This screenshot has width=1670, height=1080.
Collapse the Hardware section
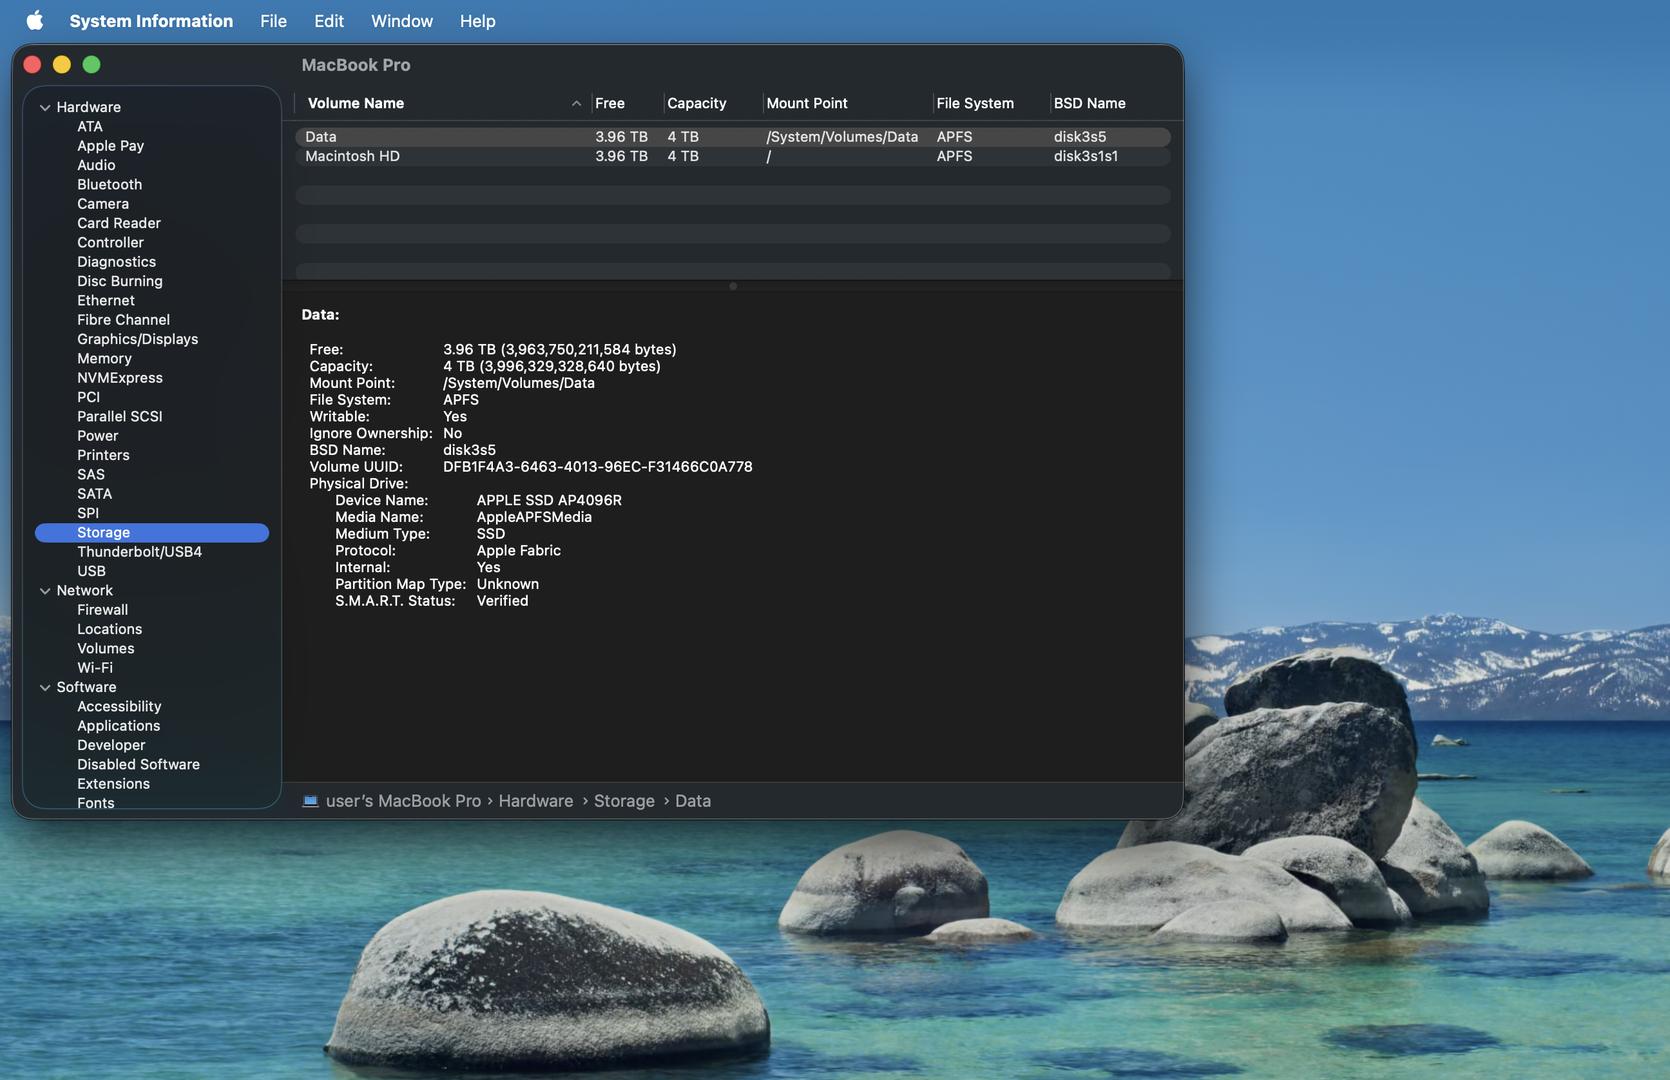[x=45, y=108]
